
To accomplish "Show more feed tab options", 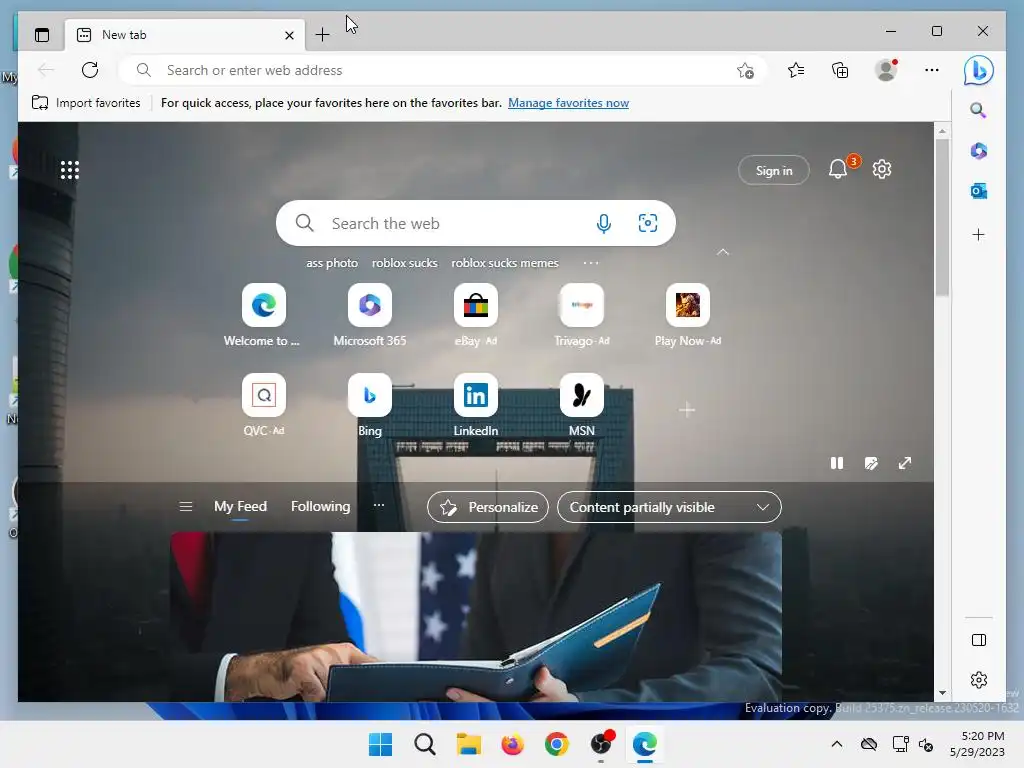I will (379, 505).
